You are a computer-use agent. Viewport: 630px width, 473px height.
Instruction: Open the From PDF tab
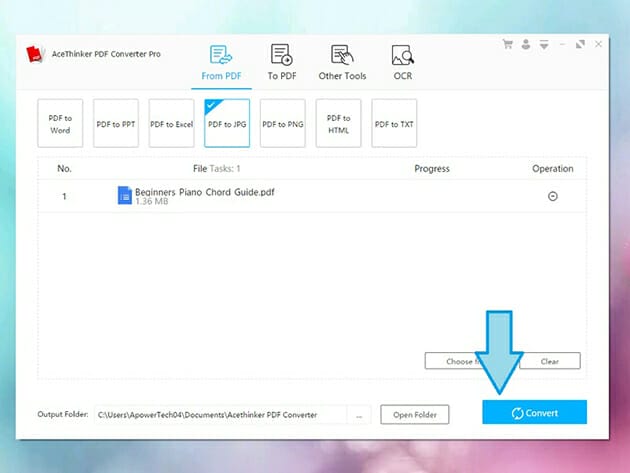[220, 62]
